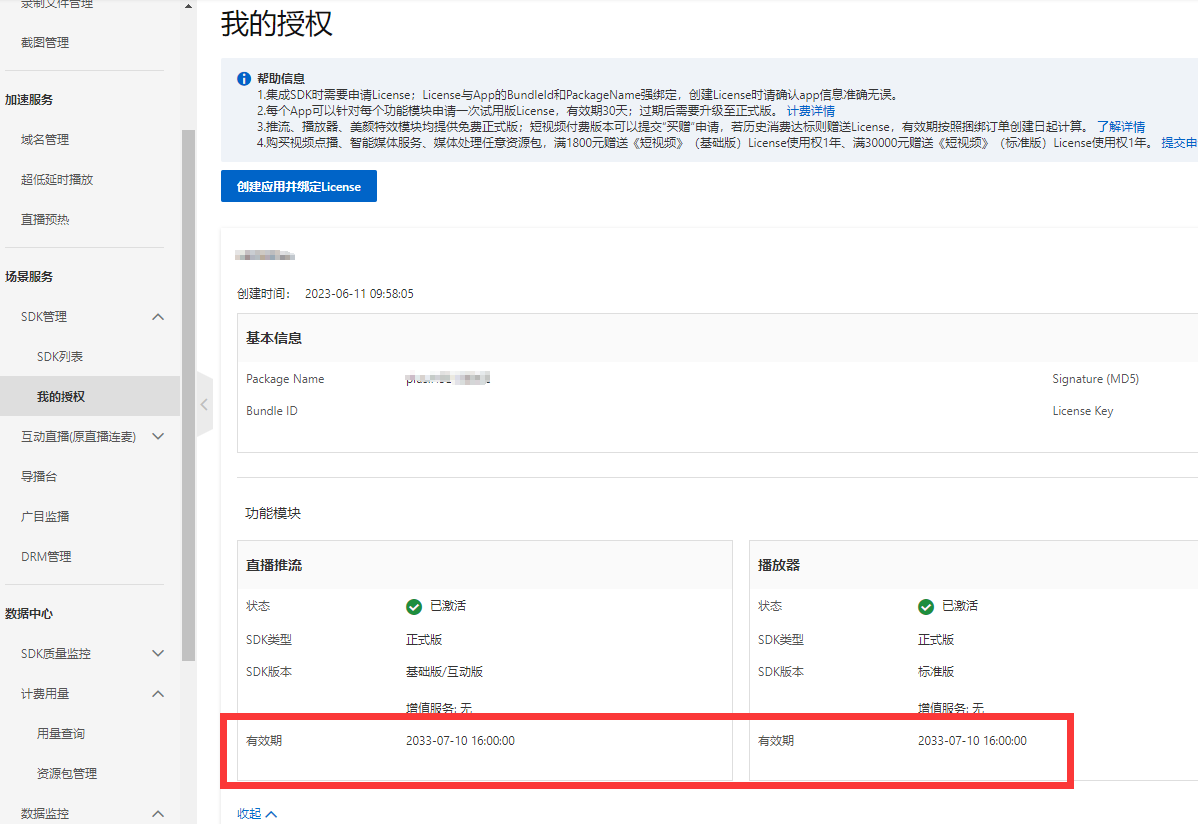This screenshot has width=1198, height=824.
Task: Click 直播推流 validity date 2033-07-10 16:00:00
Action: coord(460,741)
